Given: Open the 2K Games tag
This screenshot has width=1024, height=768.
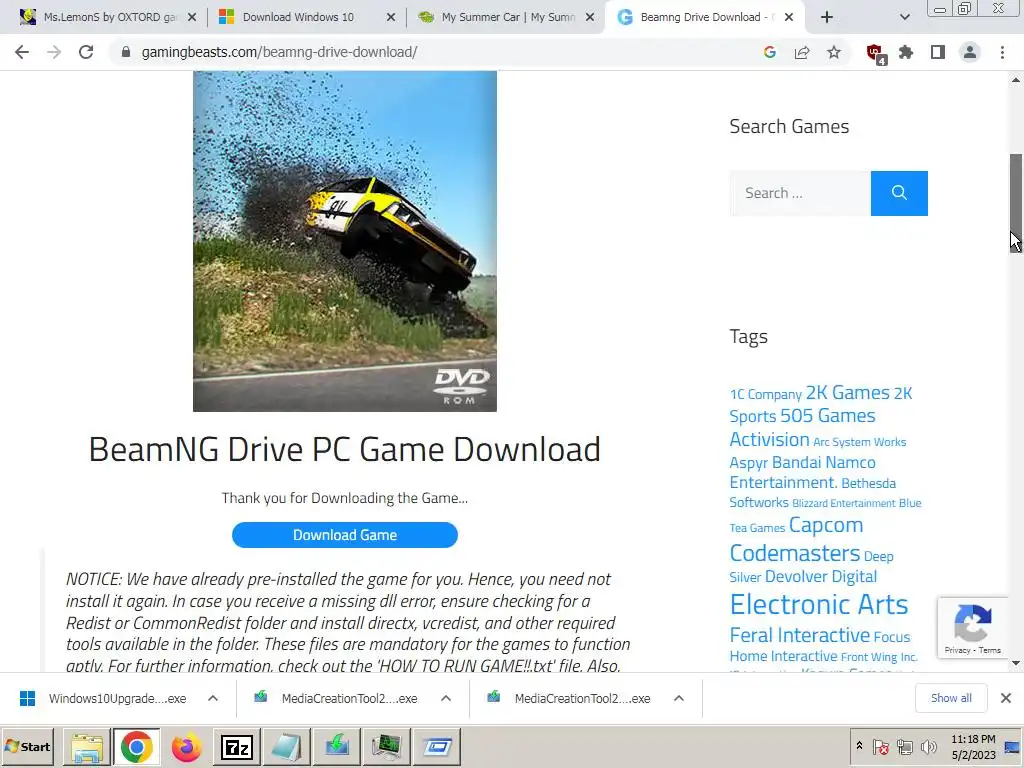Looking at the screenshot, I should tap(848, 392).
